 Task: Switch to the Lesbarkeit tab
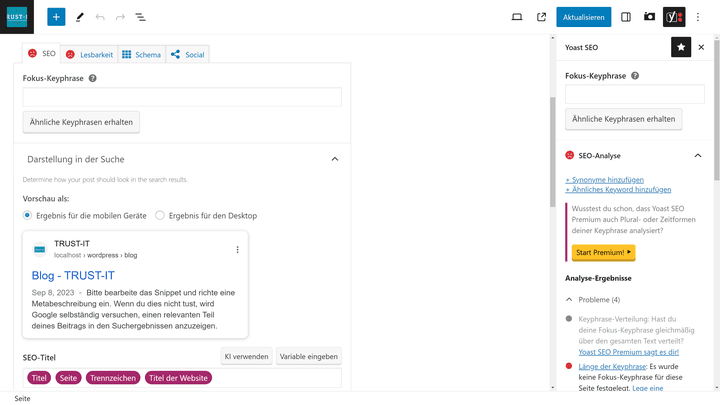[90, 55]
